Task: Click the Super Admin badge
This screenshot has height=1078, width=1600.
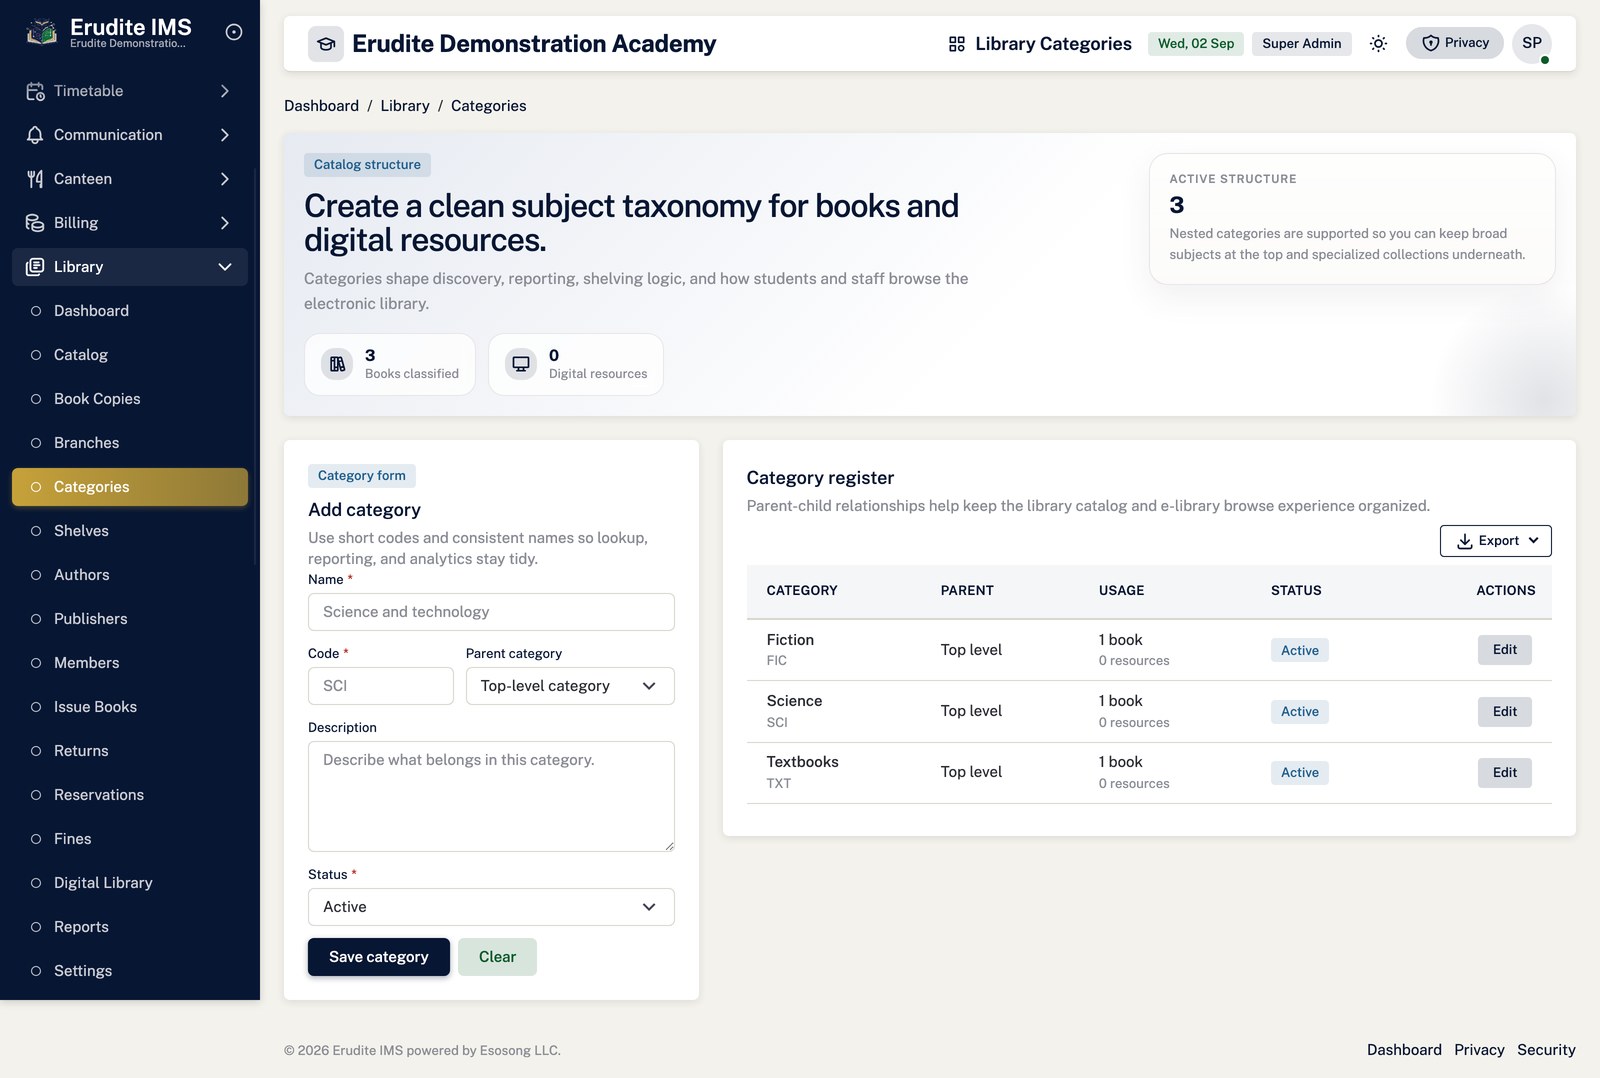Action: click(x=1302, y=44)
